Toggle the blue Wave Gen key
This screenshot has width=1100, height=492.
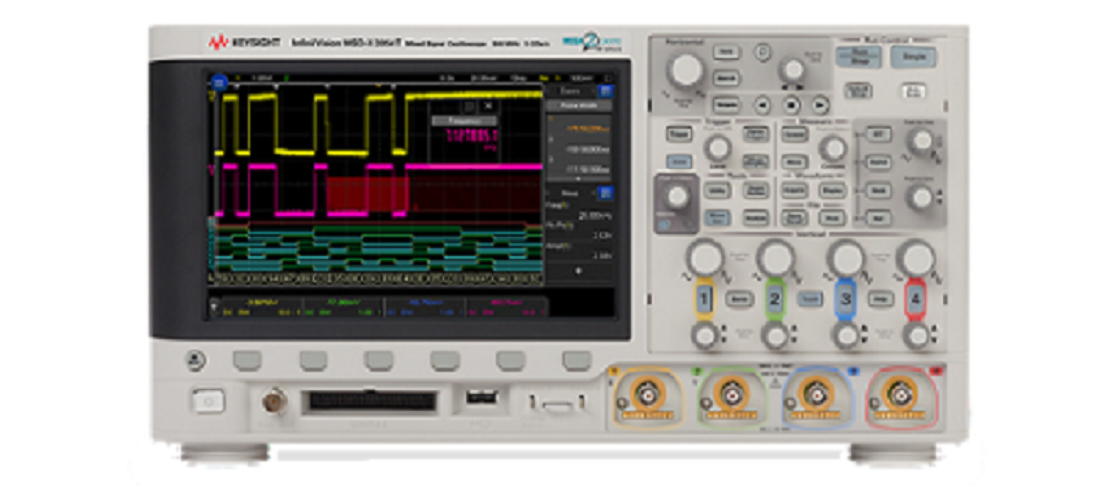click(717, 218)
